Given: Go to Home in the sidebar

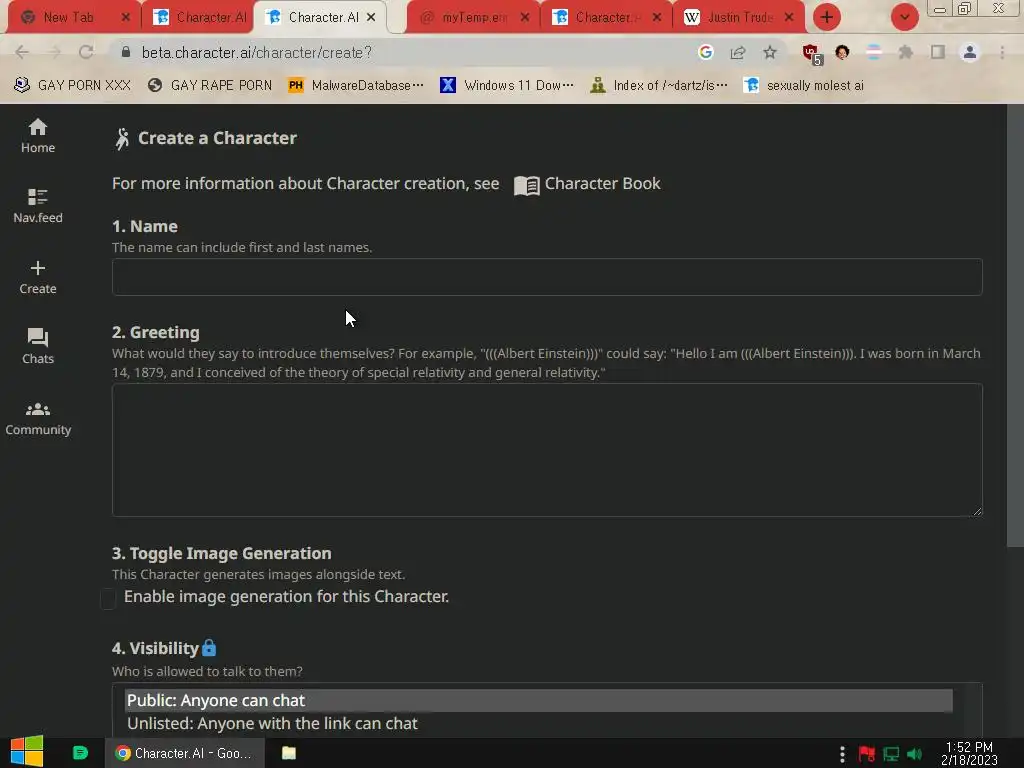Looking at the screenshot, I should (38, 136).
